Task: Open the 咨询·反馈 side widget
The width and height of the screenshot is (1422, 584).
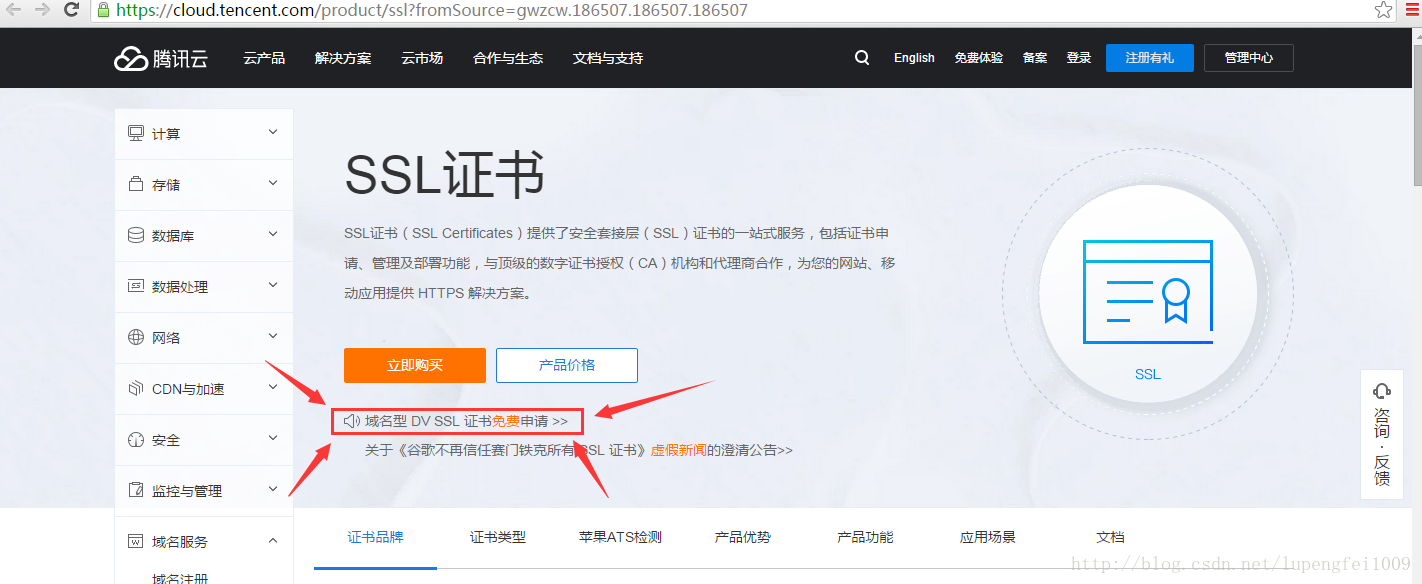Action: point(1382,434)
